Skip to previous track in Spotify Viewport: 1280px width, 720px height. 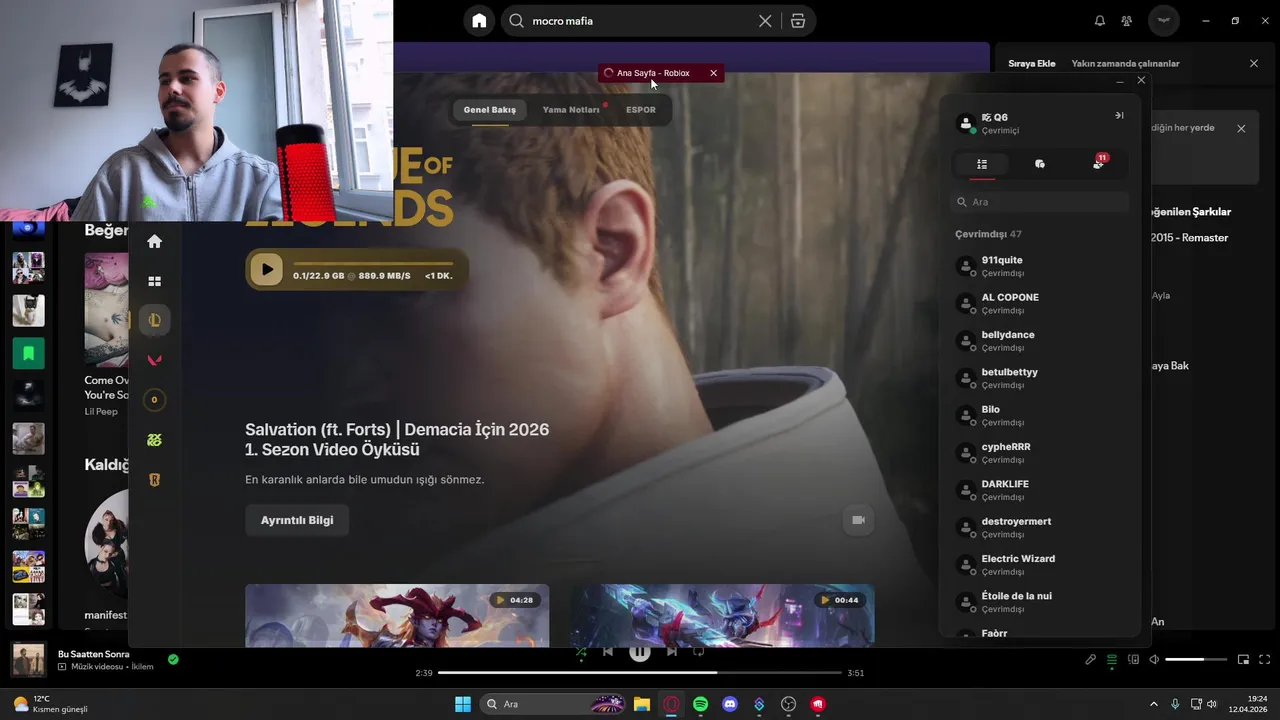coord(607,652)
